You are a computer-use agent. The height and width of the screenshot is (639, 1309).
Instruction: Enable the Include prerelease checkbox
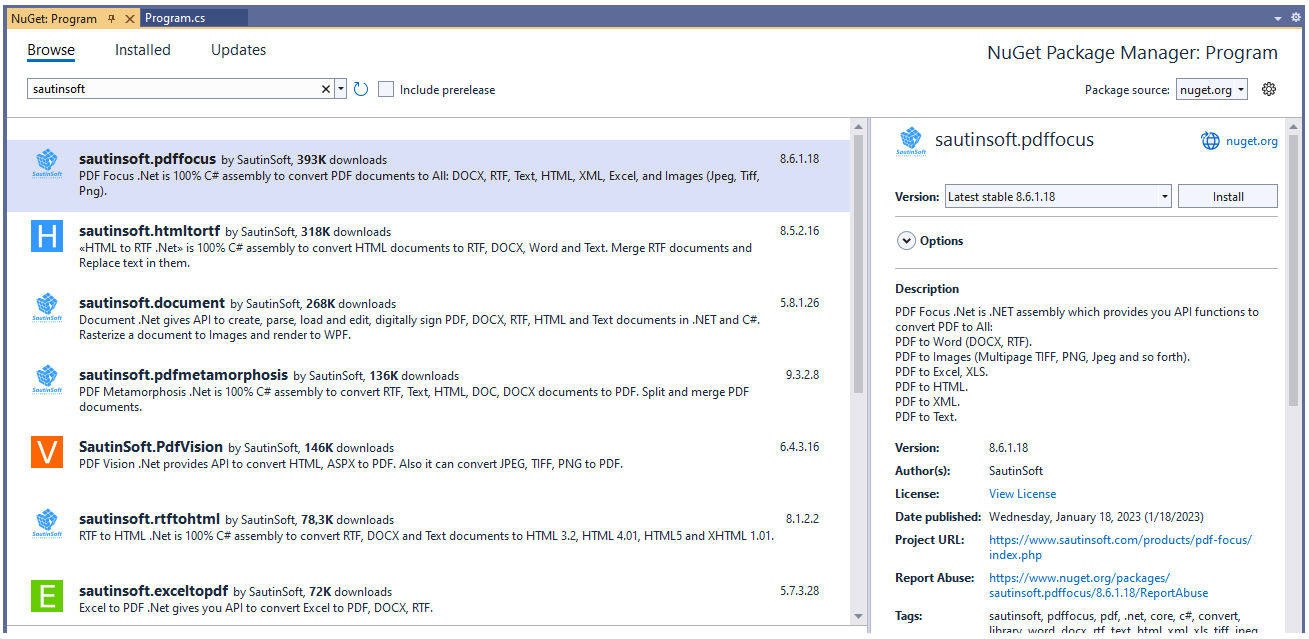(386, 89)
